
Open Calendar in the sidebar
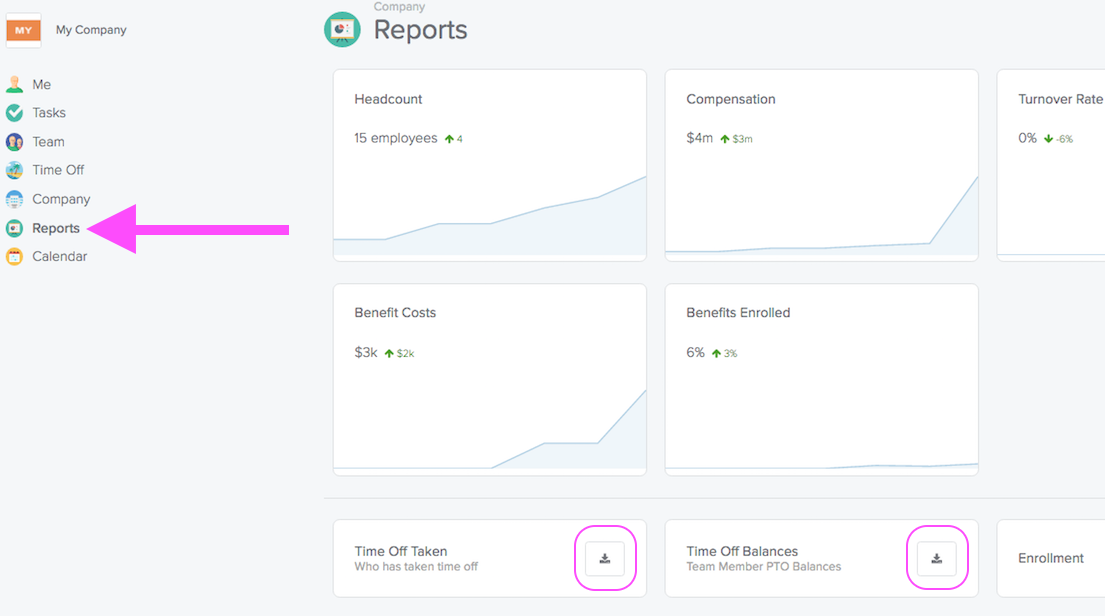click(60, 257)
